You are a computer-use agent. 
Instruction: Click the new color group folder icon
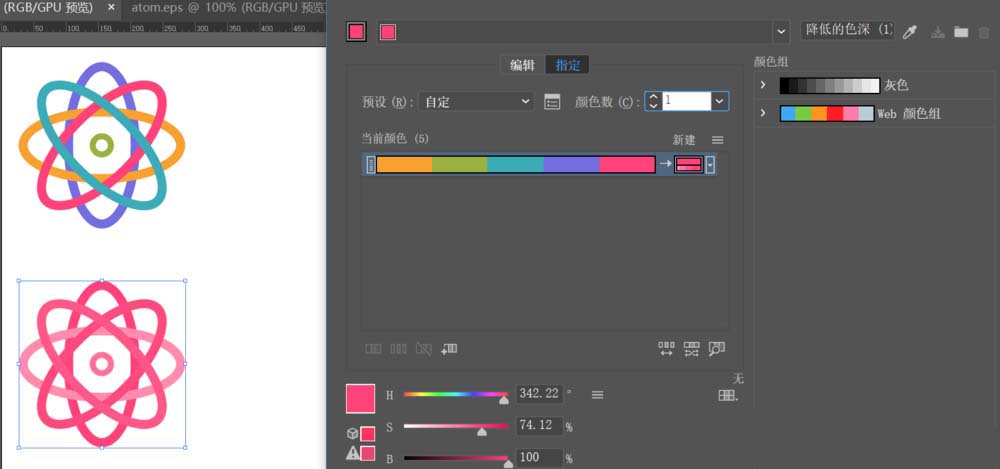[961, 32]
